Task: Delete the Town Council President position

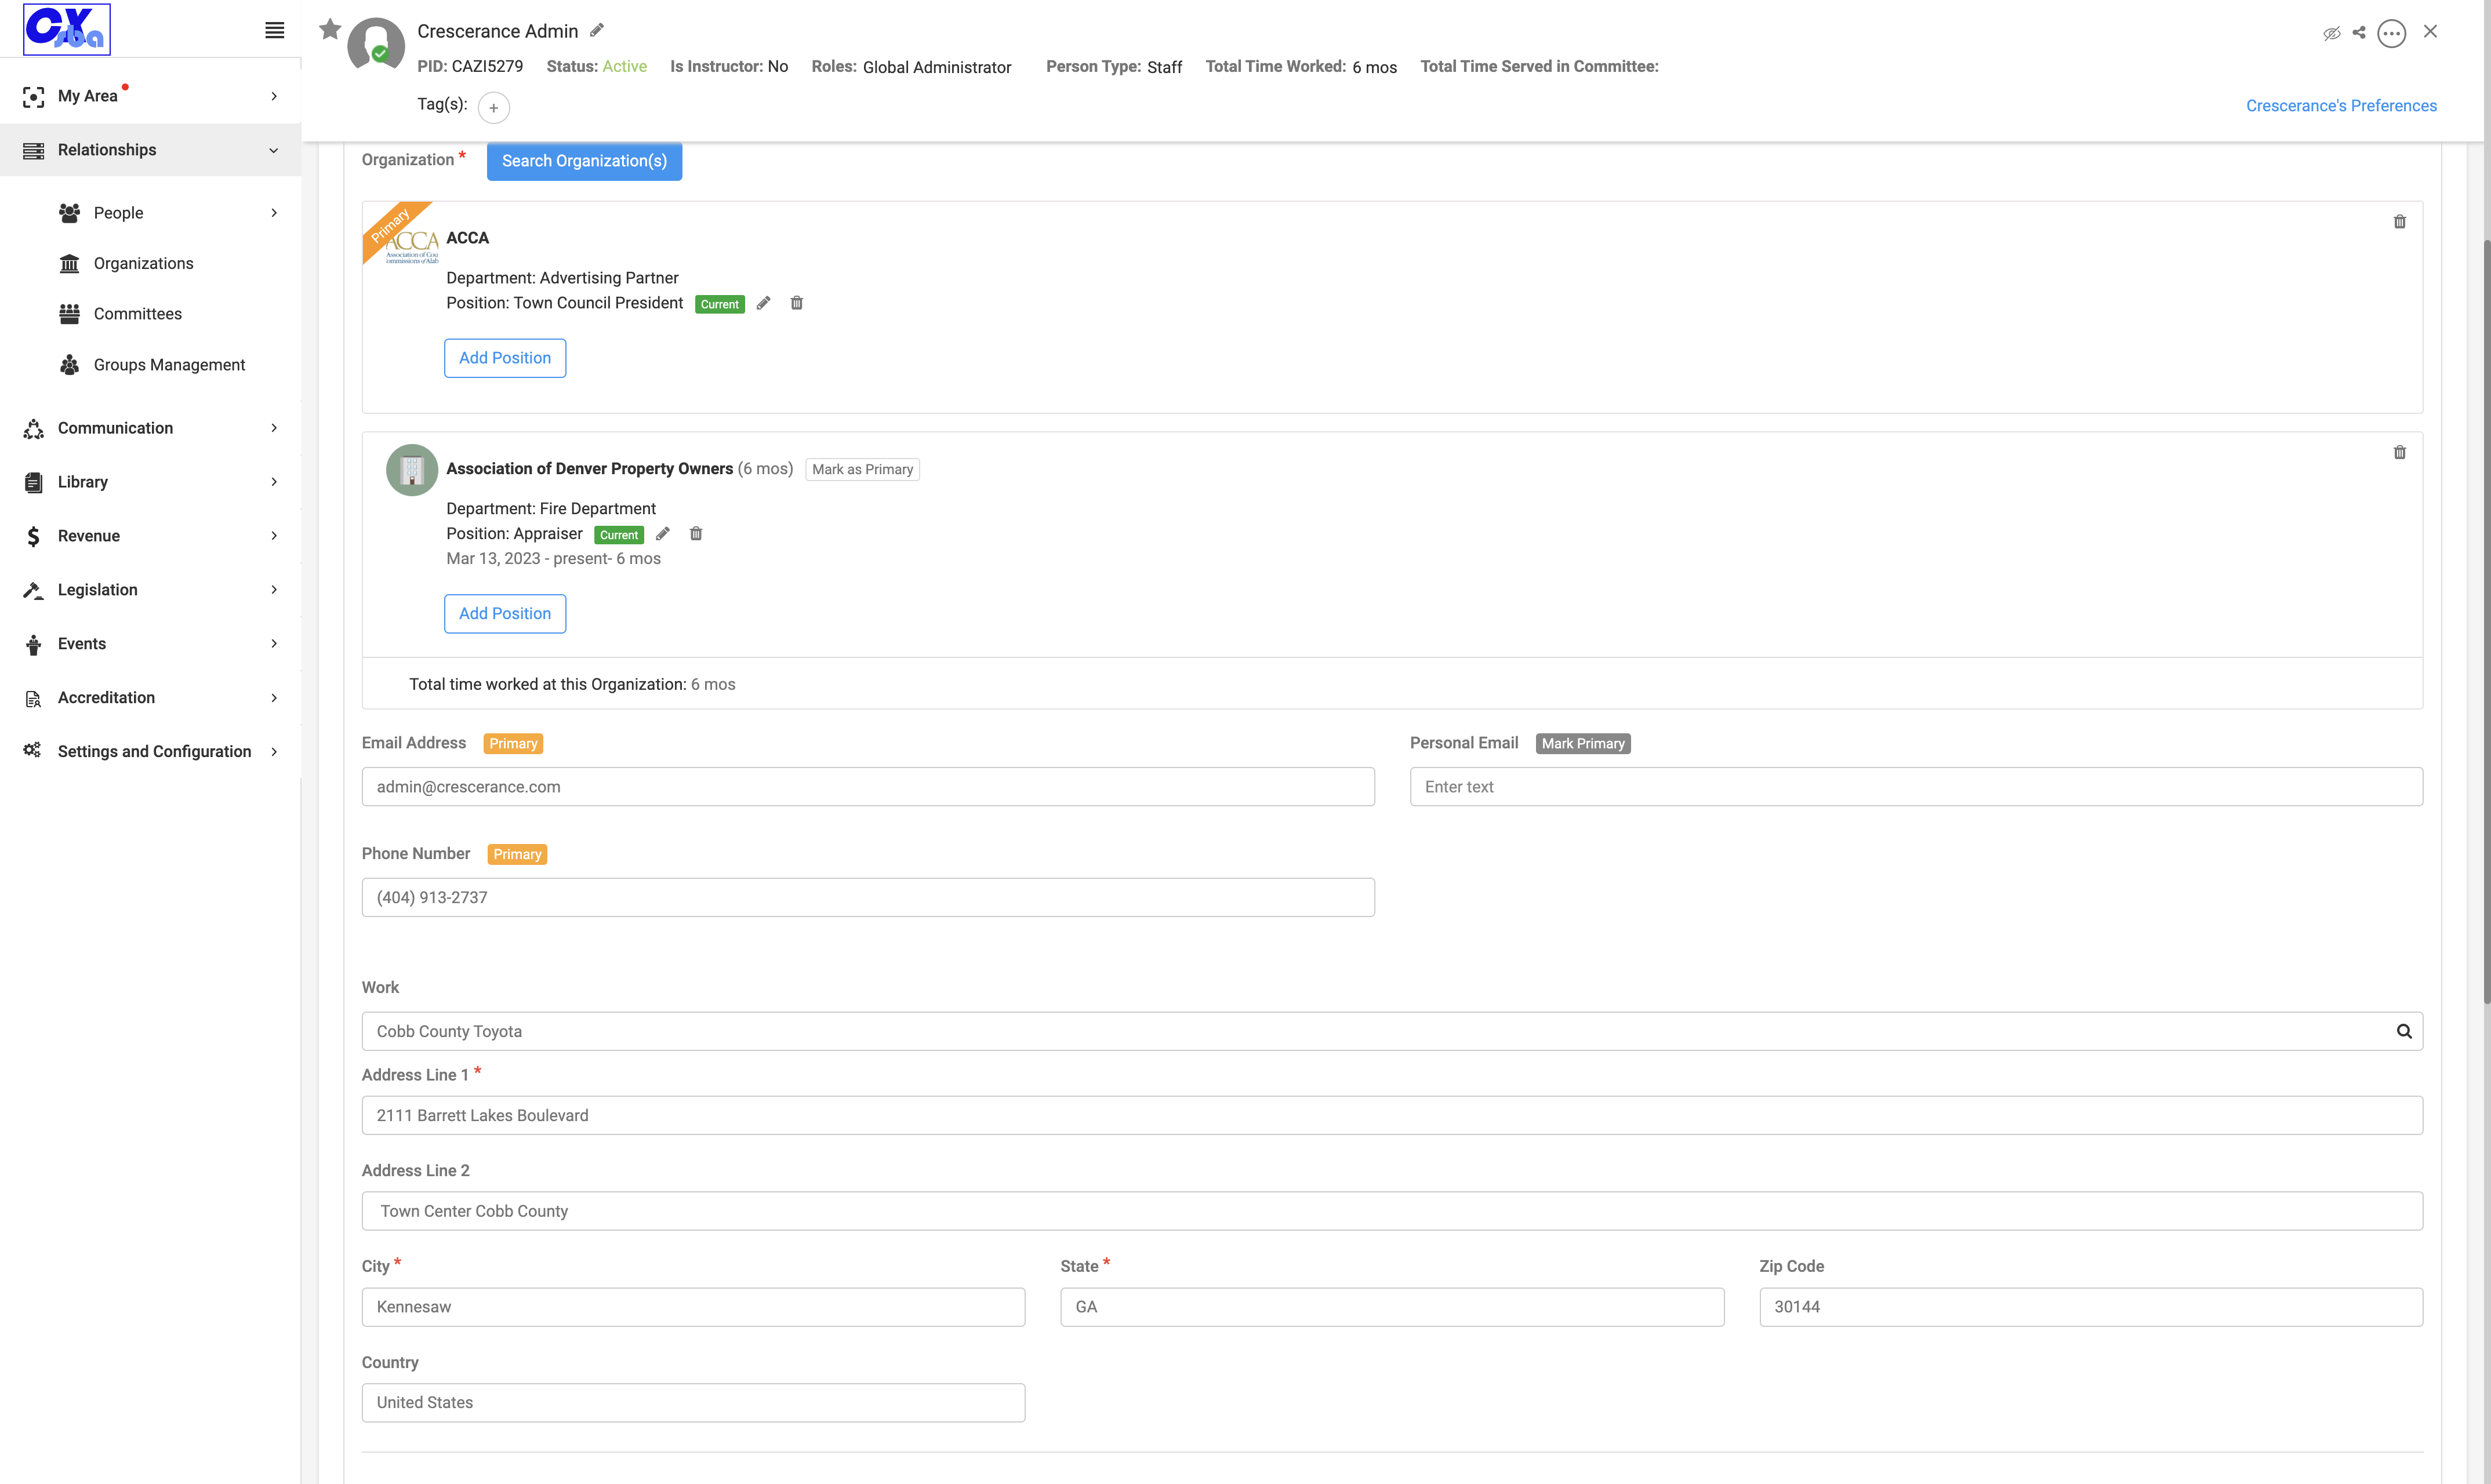Action: click(x=797, y=303)
